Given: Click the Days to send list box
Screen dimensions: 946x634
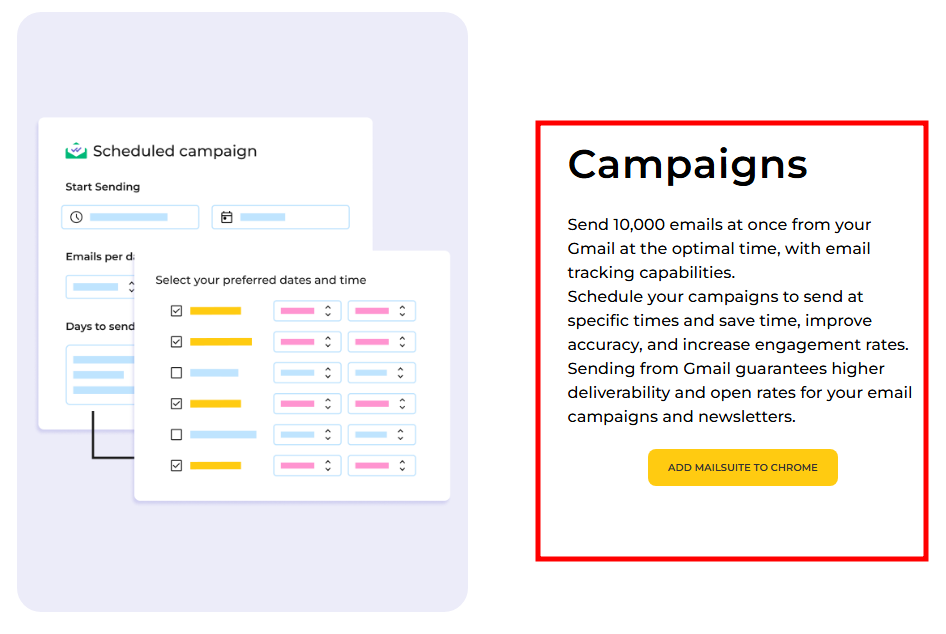Looking at the screenshot, I should pos(100,375).
